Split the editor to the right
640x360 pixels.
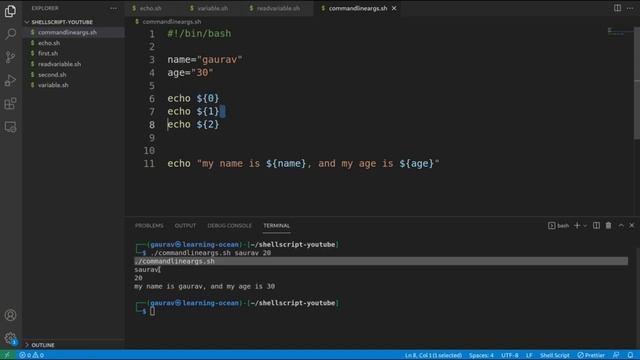pos(617,8)
